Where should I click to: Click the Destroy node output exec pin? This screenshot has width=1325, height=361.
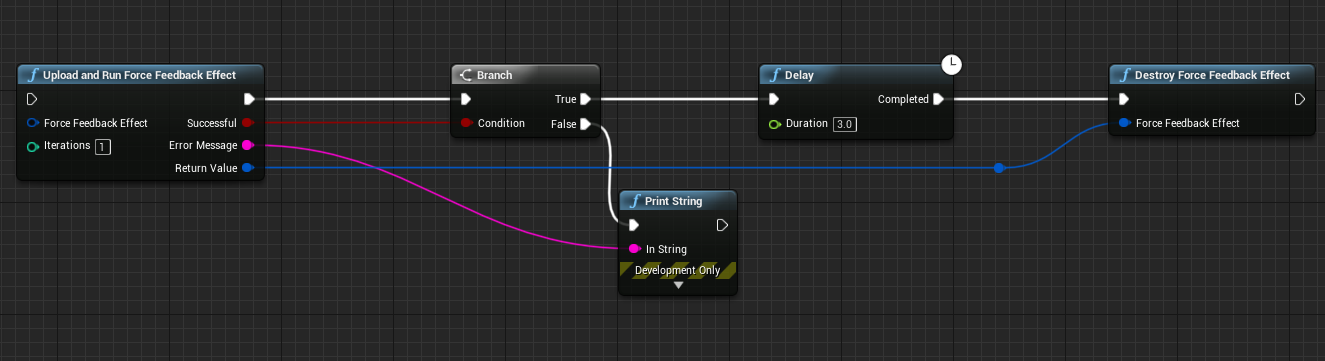coord(1299,99)
